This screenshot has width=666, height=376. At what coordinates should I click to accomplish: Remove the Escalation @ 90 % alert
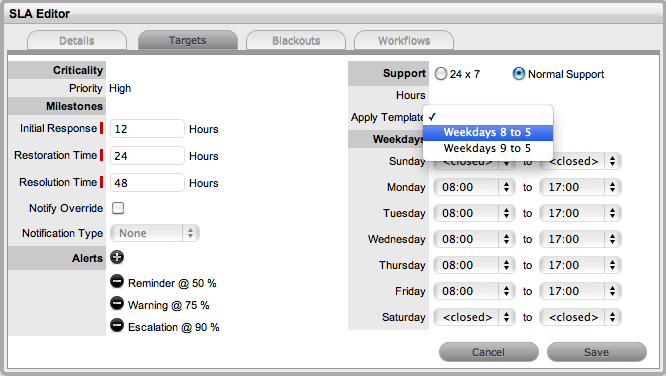click(x=117, y=325)
